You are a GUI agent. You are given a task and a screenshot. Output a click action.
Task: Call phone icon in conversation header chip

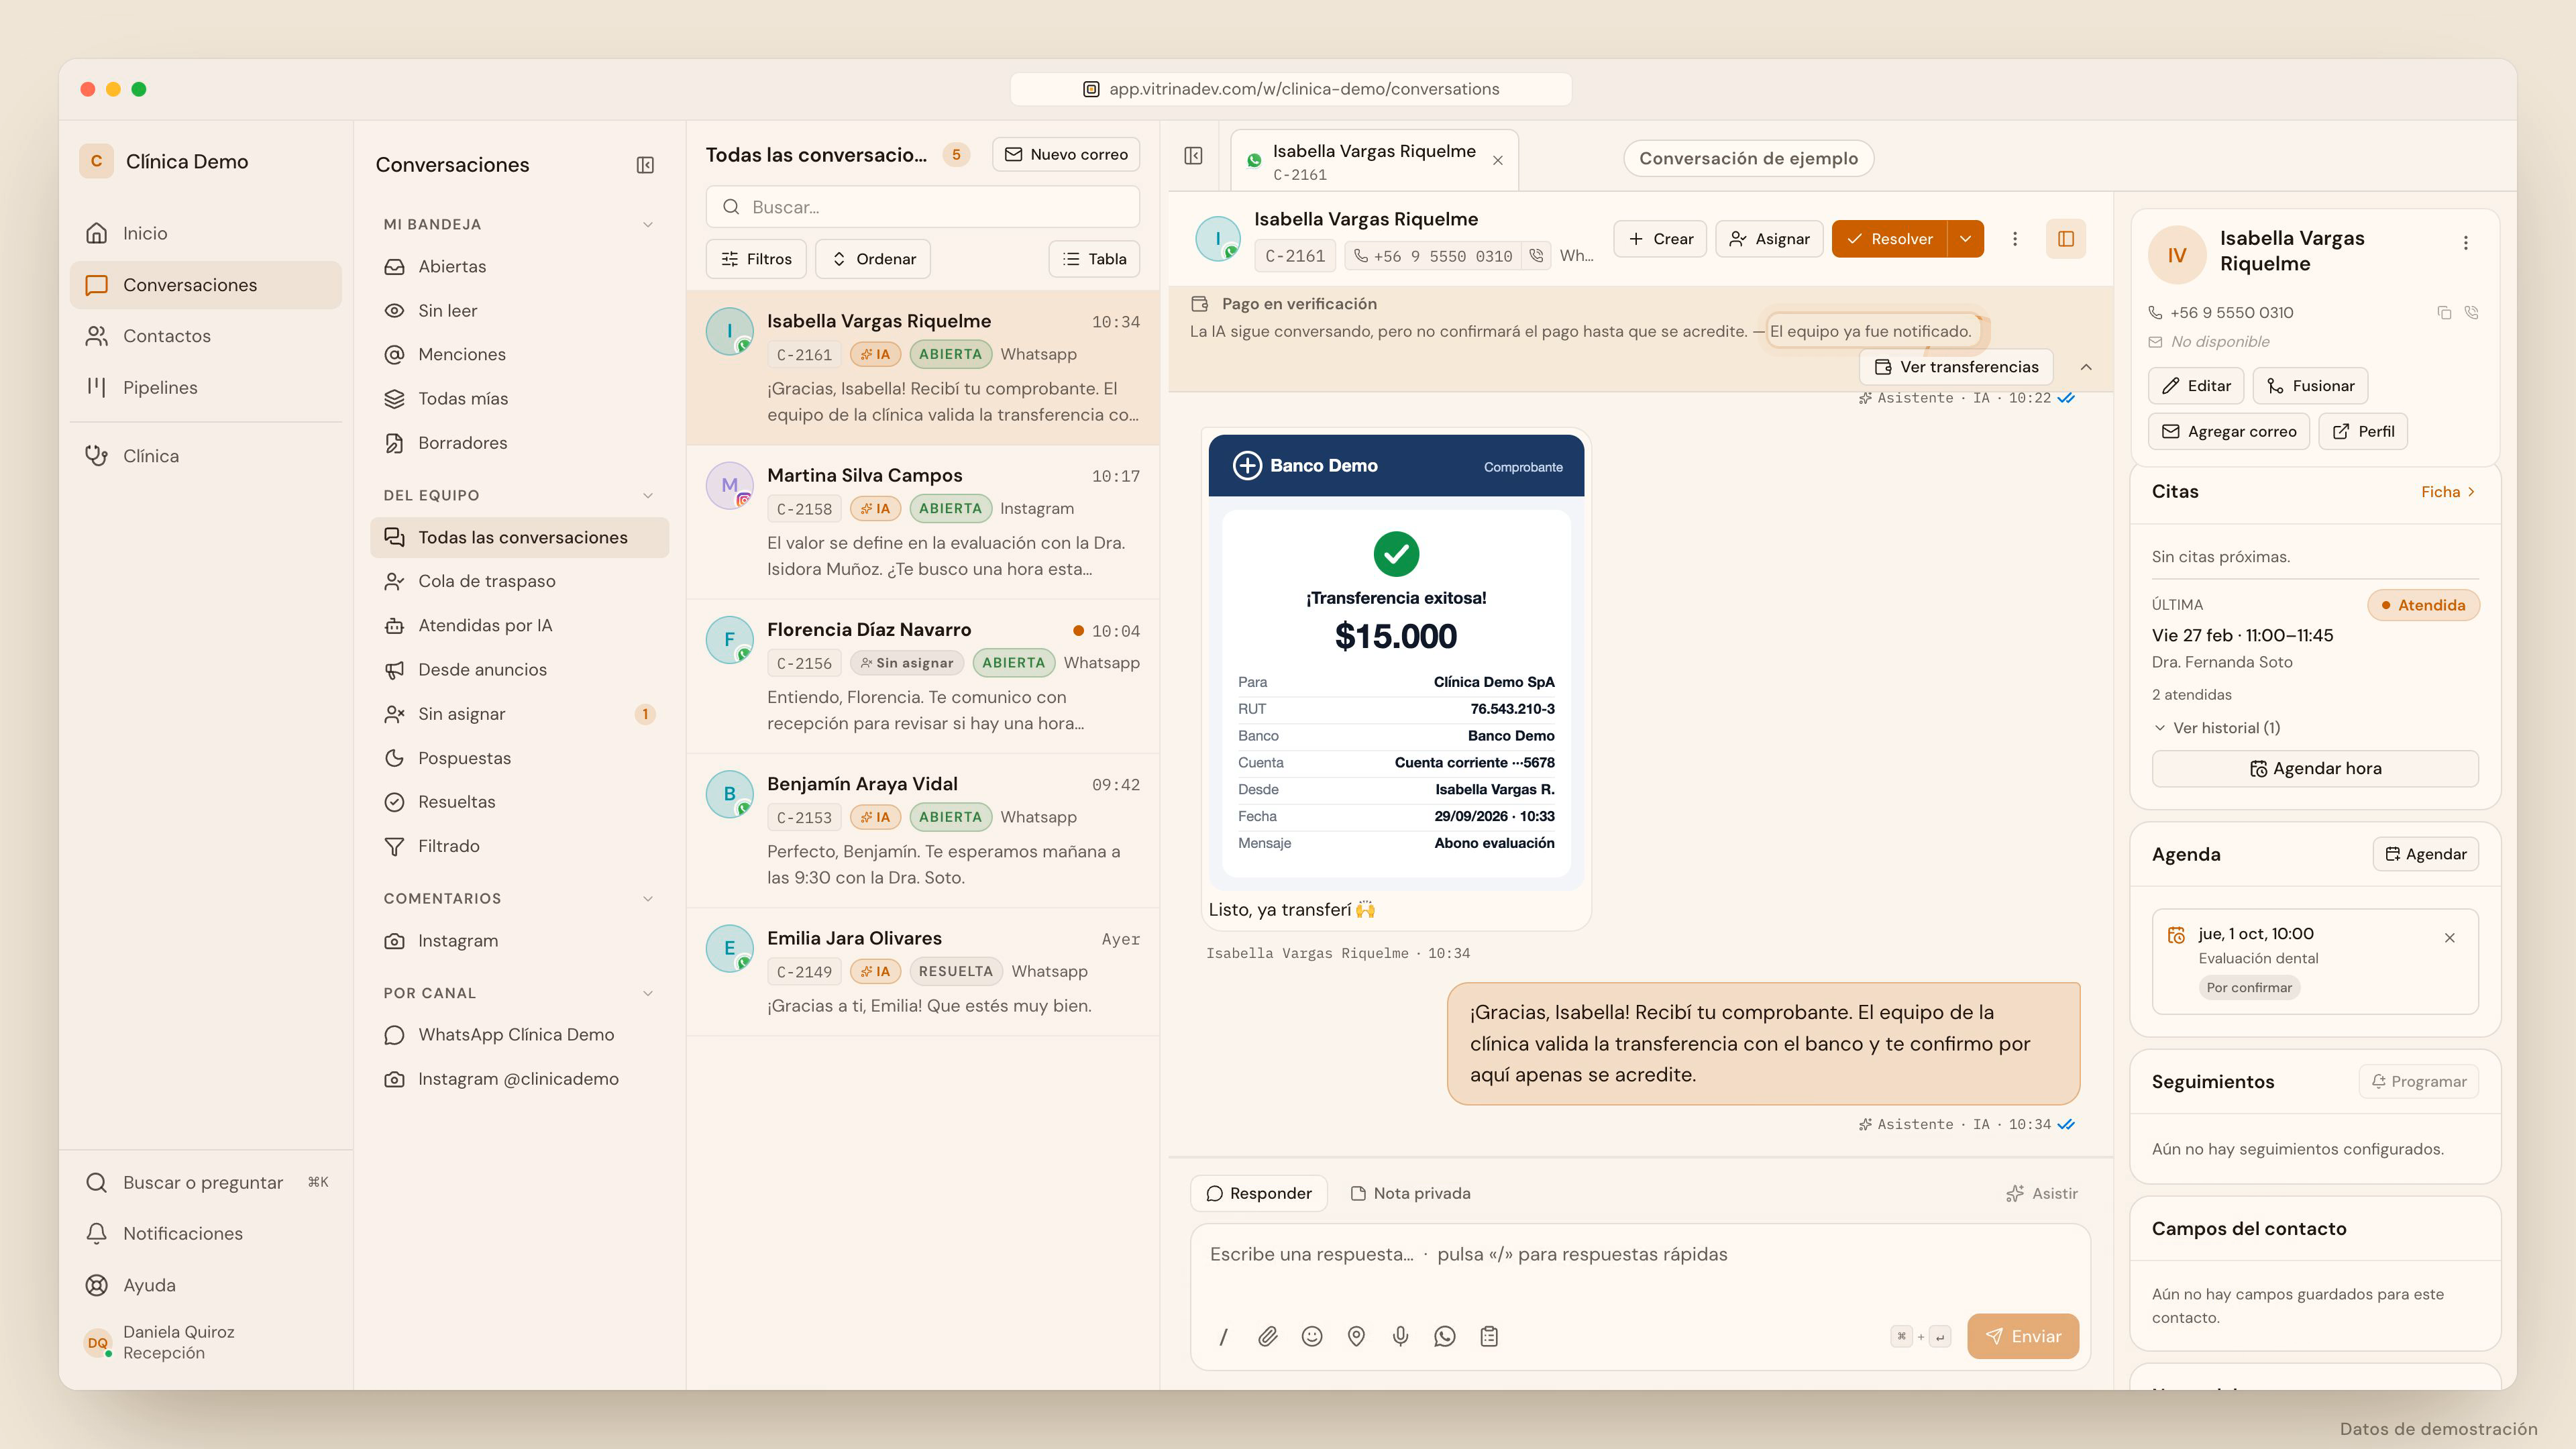pyautogui.click(x=1536, y=256)
